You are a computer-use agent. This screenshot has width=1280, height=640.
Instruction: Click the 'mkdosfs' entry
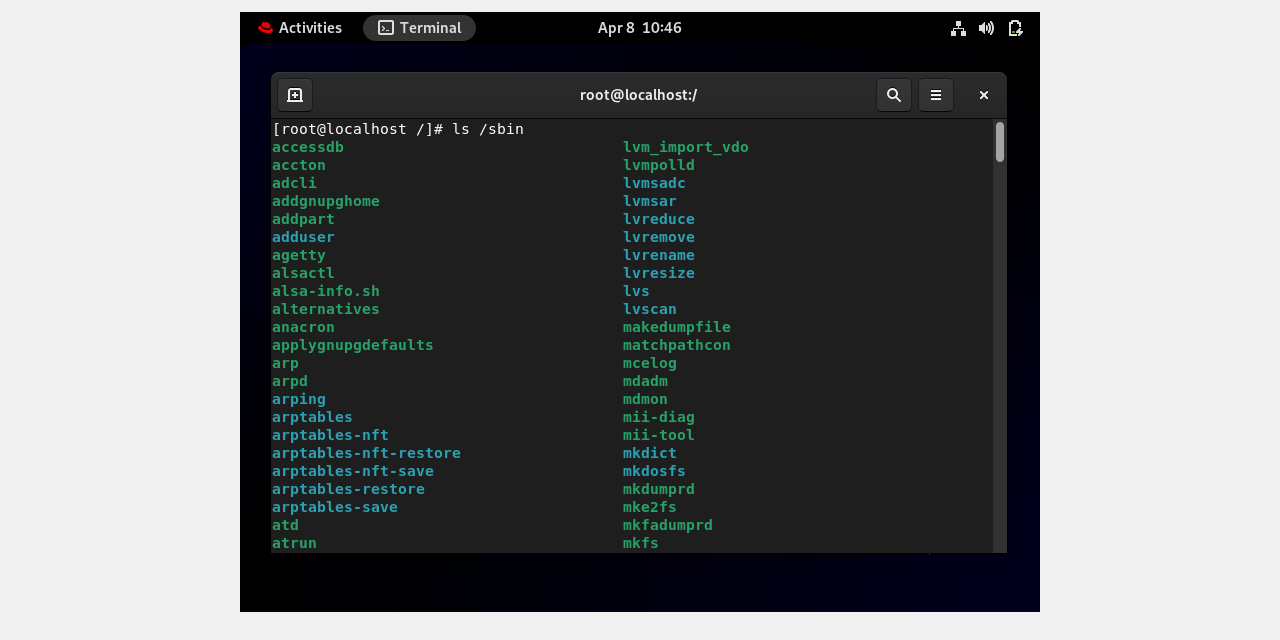(x=654, y=471)
